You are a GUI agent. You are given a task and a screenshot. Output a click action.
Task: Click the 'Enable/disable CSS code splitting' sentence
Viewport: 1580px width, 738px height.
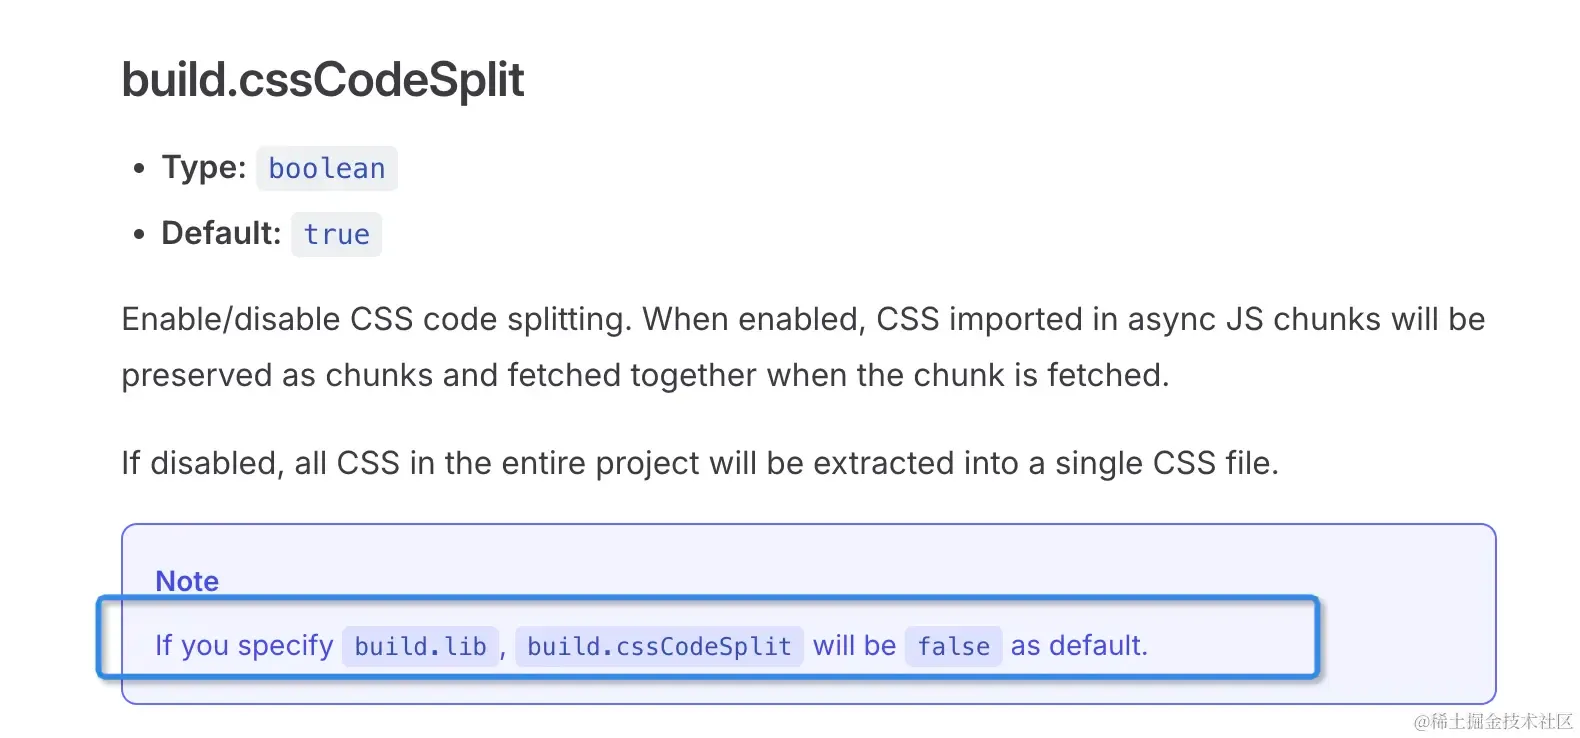pyautogui.click(x=377, y=319)
